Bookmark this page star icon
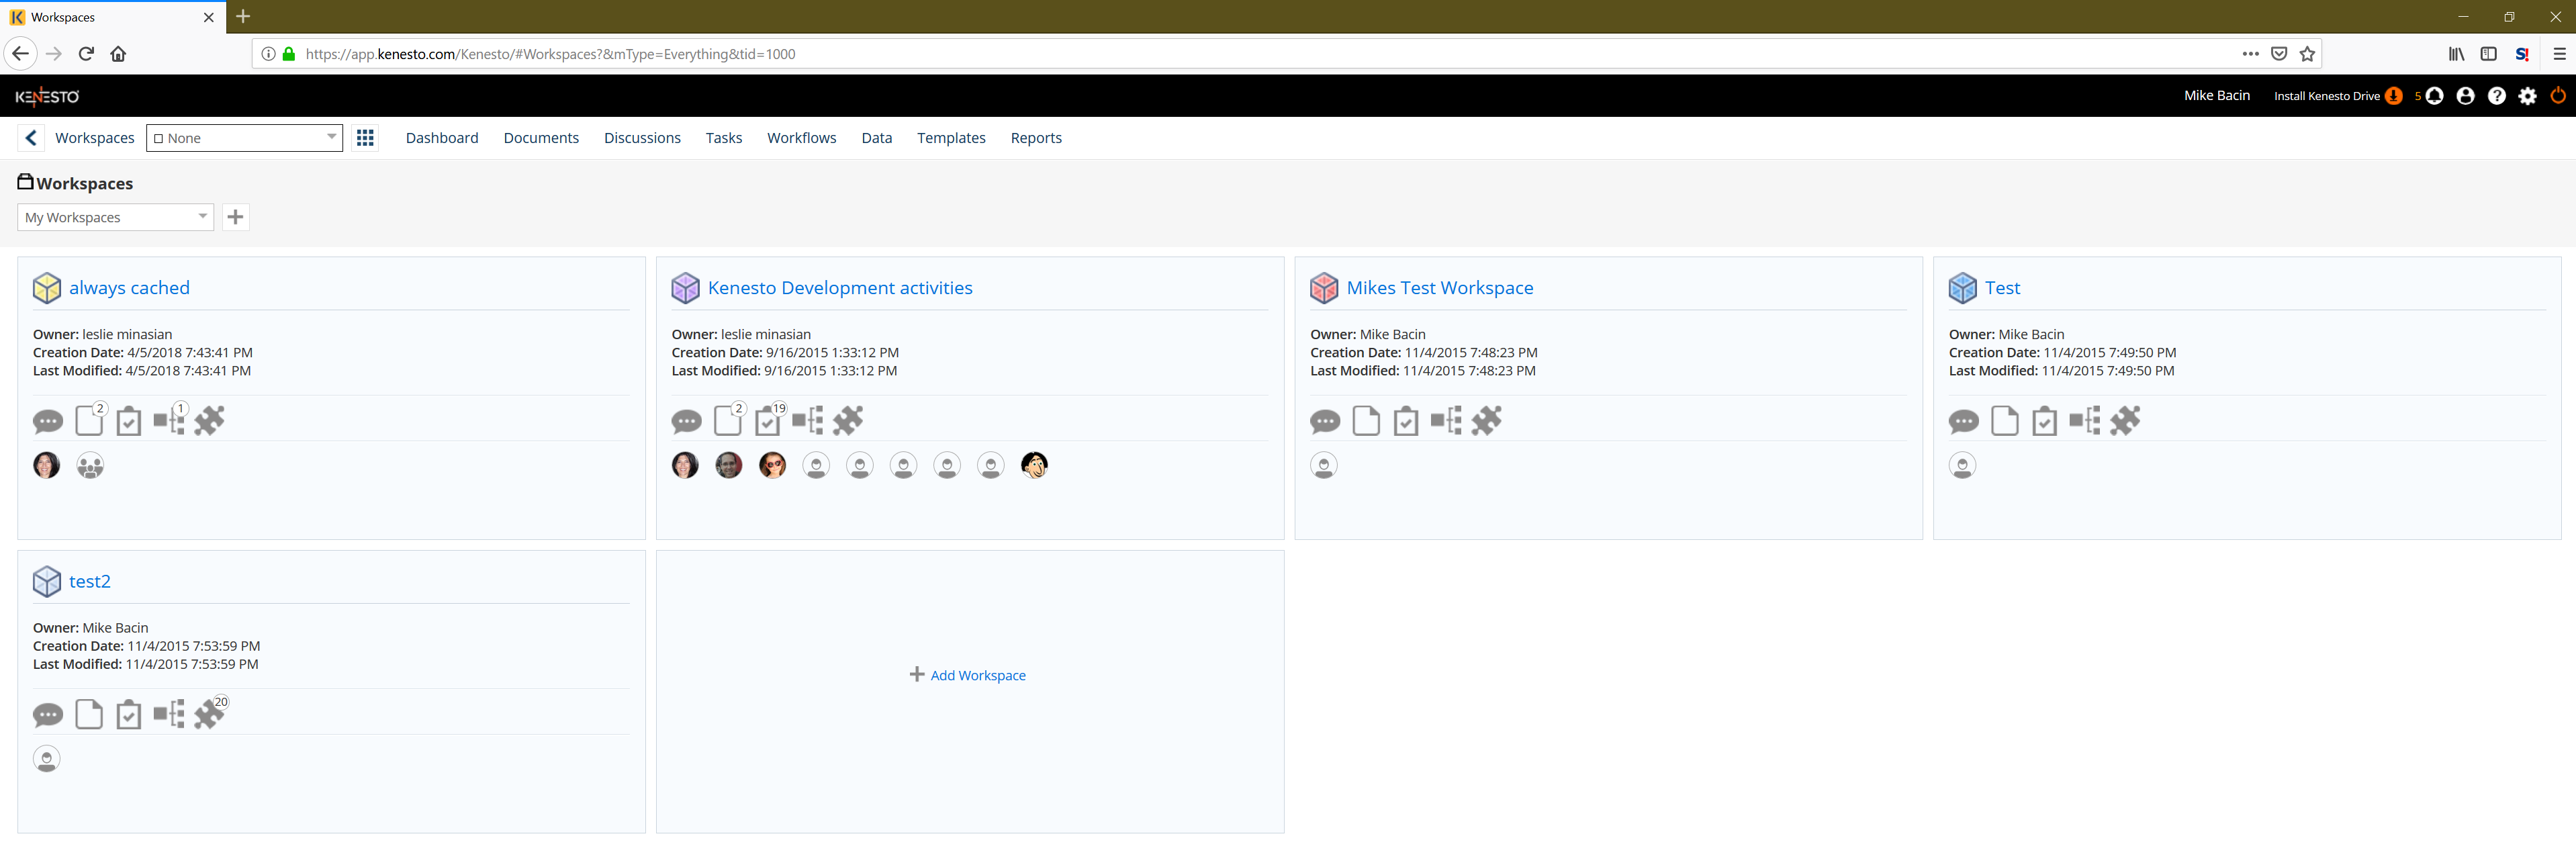Image resolution: width=2576 pixels, height=867 pixels. [x=2307, y=54]
